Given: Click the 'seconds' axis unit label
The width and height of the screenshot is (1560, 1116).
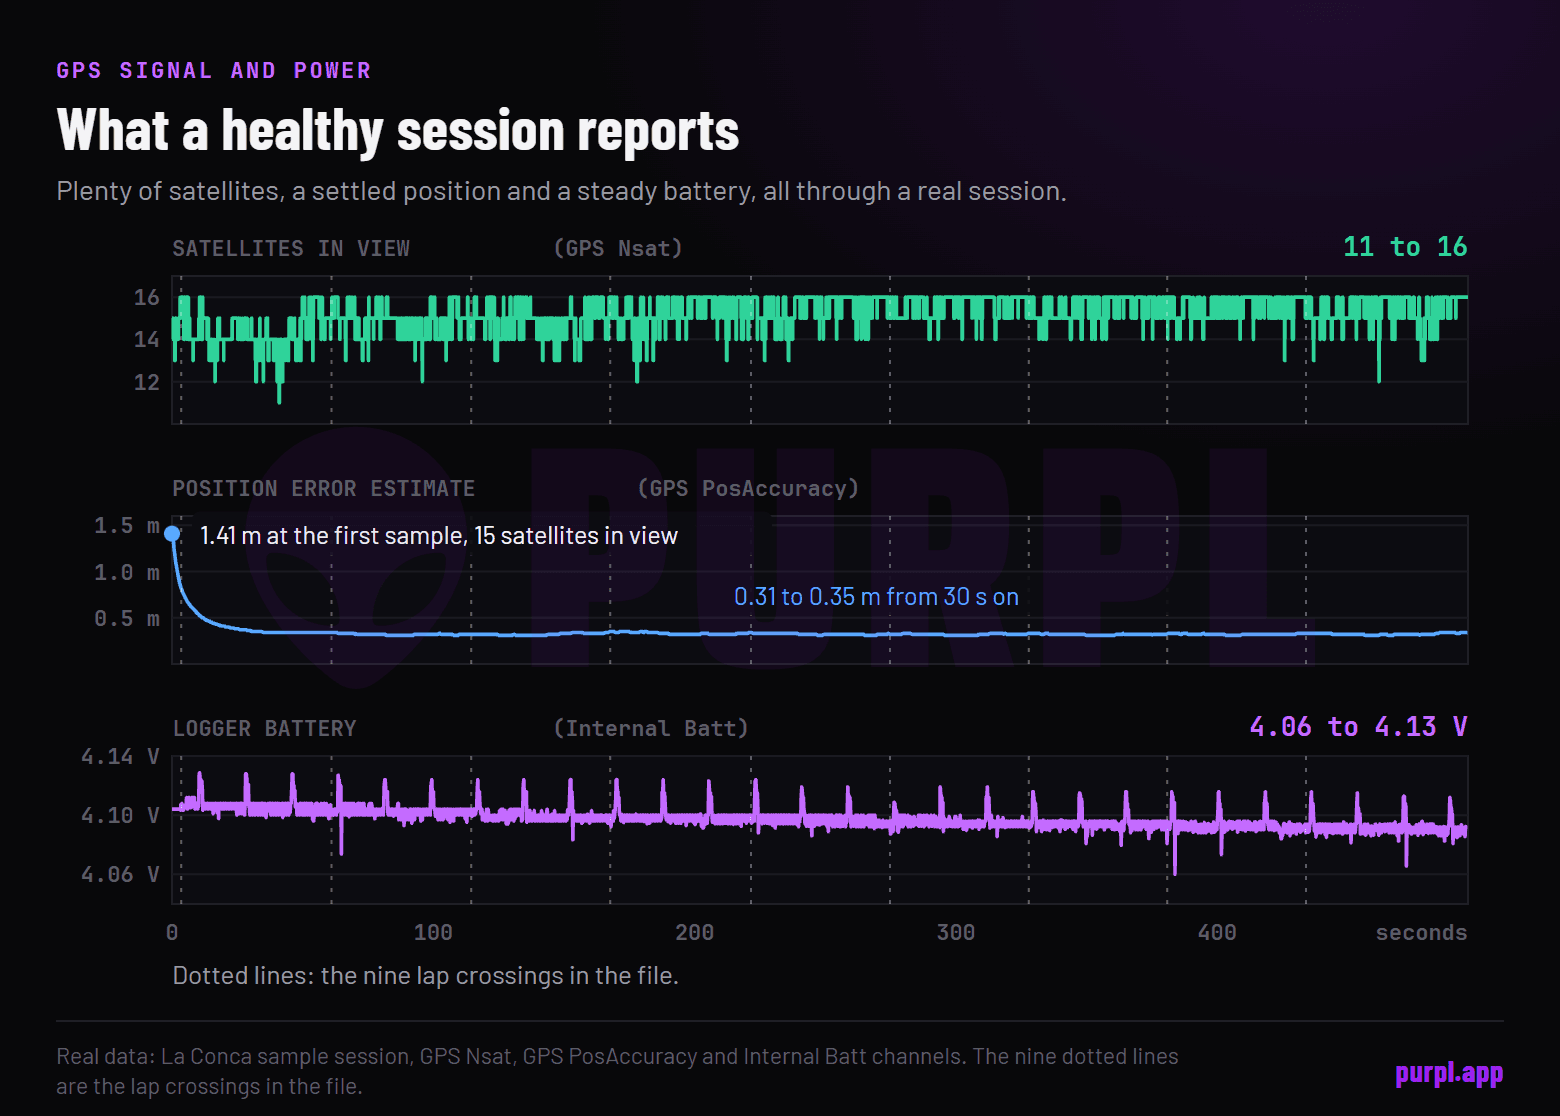Looking at the screenshot, I should point(1421,932).
